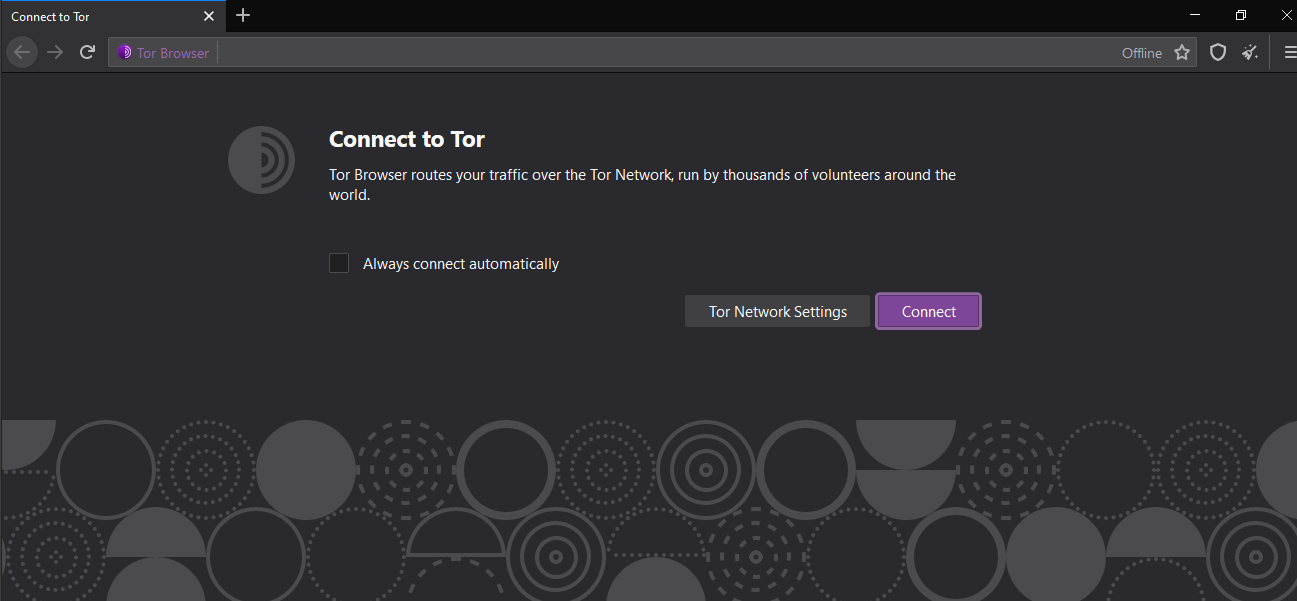Close the Connect to Tor tab
The image size is (1297, 601).
(x=209, y=16)
